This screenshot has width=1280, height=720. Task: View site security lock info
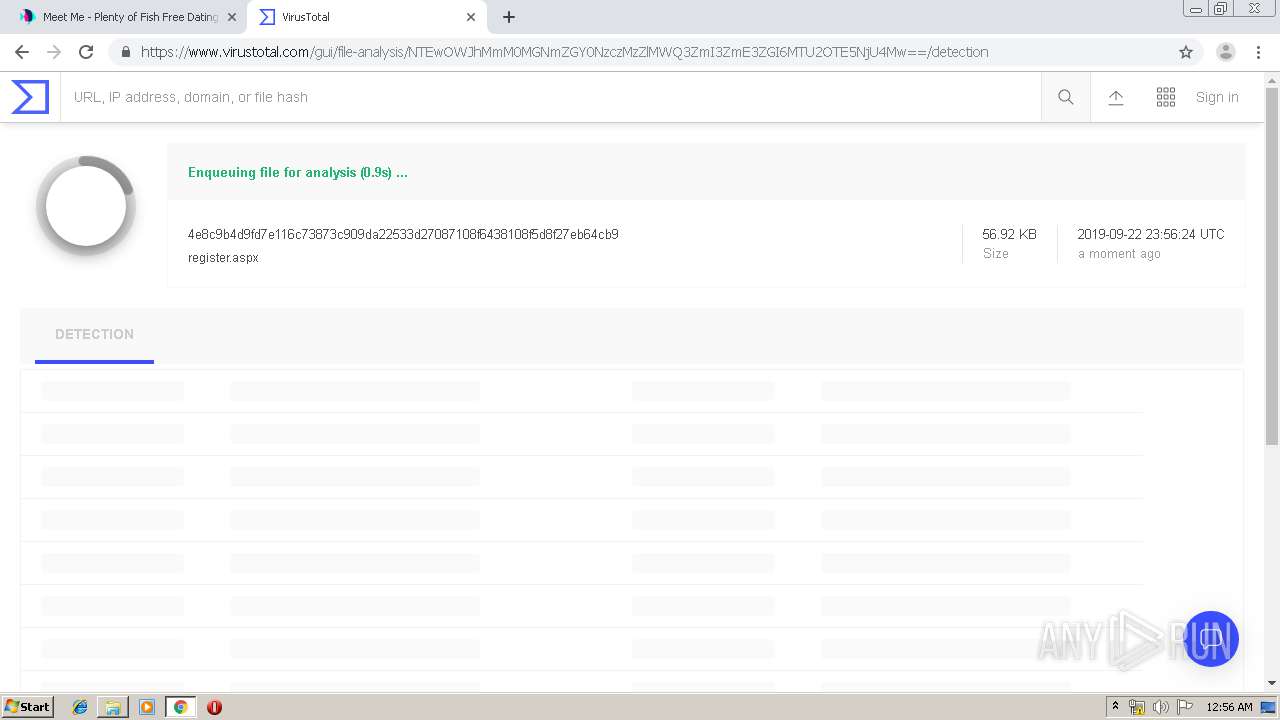[x=125, y=52]
